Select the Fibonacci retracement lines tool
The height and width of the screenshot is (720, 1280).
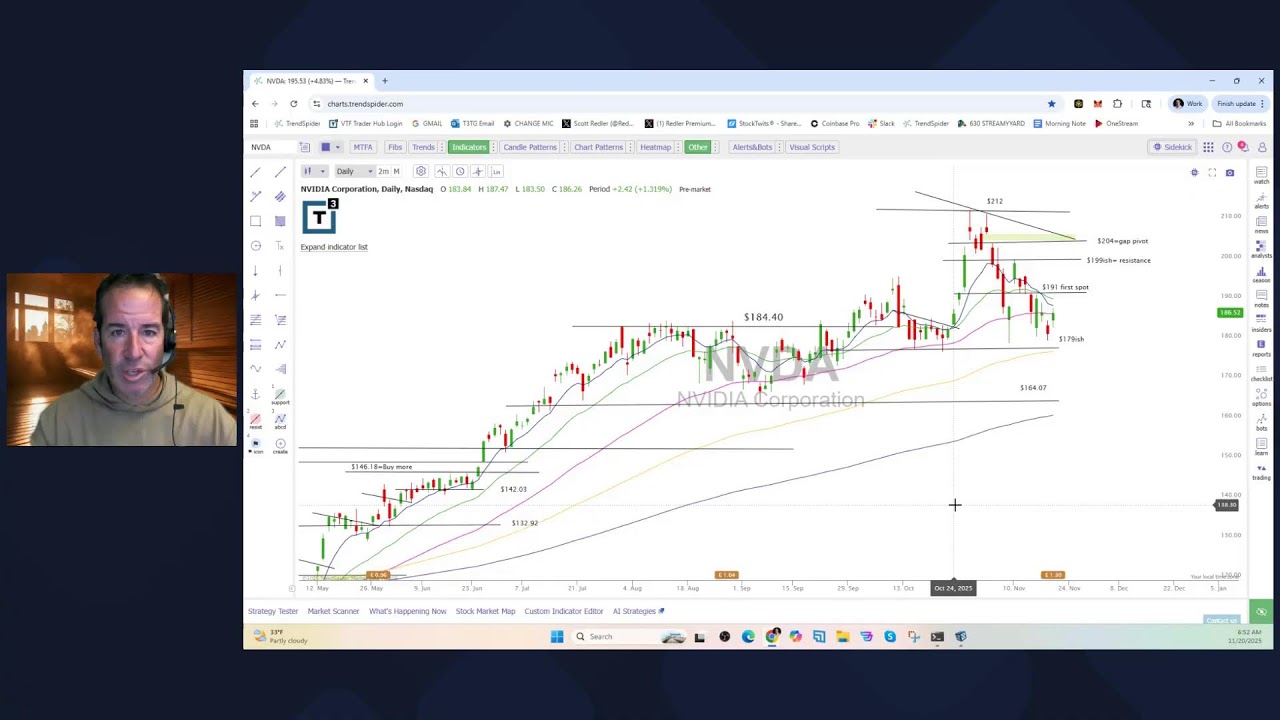pyautogui.click(x=255, y=320)
